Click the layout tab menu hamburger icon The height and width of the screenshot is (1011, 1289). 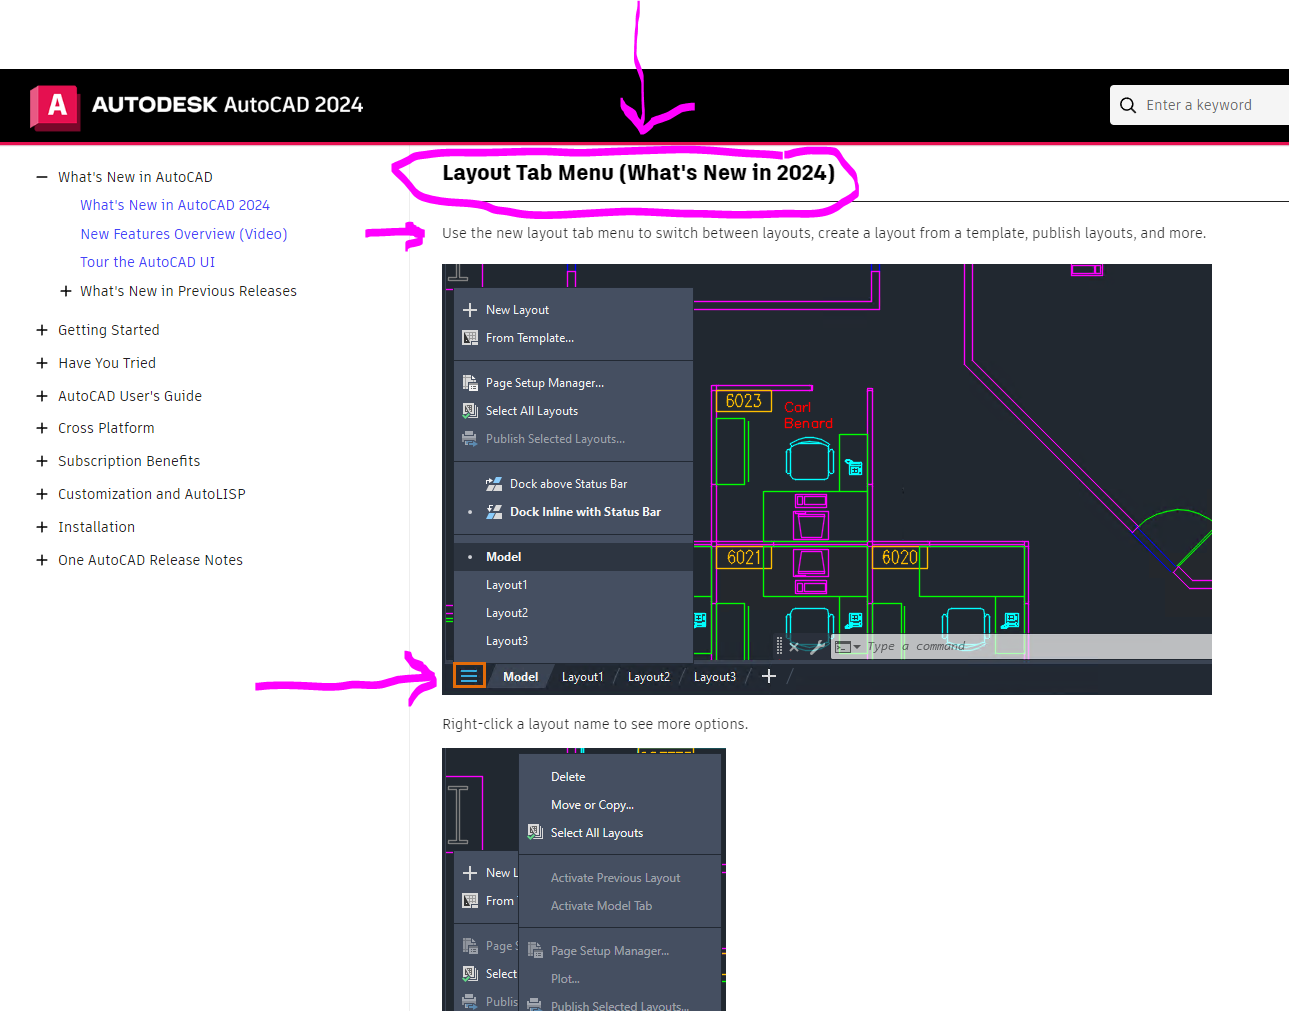[469, 676]
